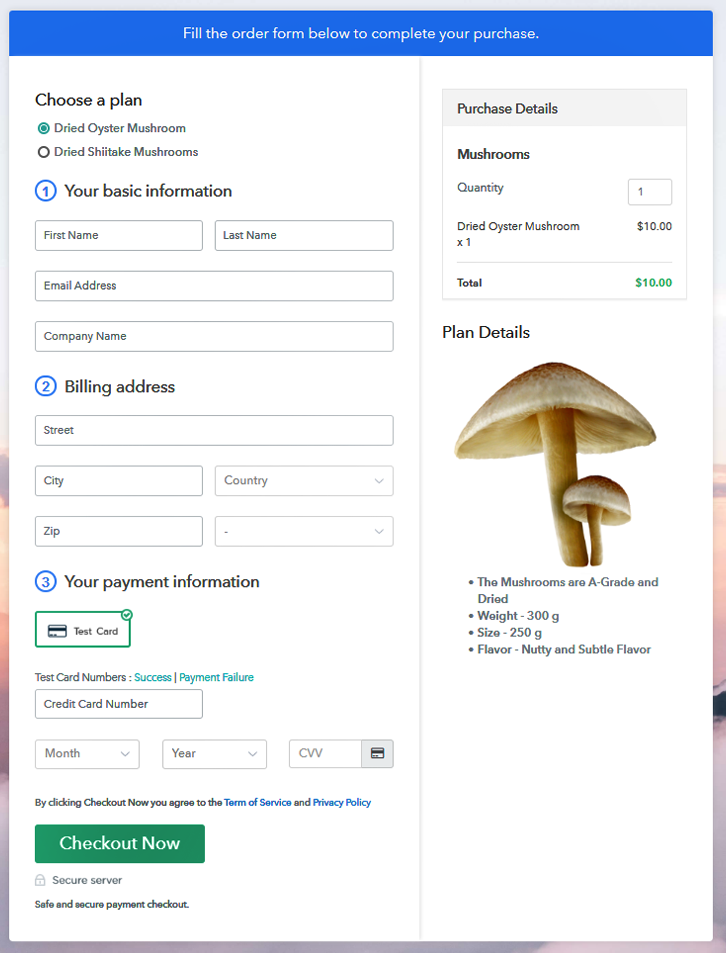Open the Payment Failure test card link
Image resolution: width=726 pixels, height=953 pixels.
216,678
